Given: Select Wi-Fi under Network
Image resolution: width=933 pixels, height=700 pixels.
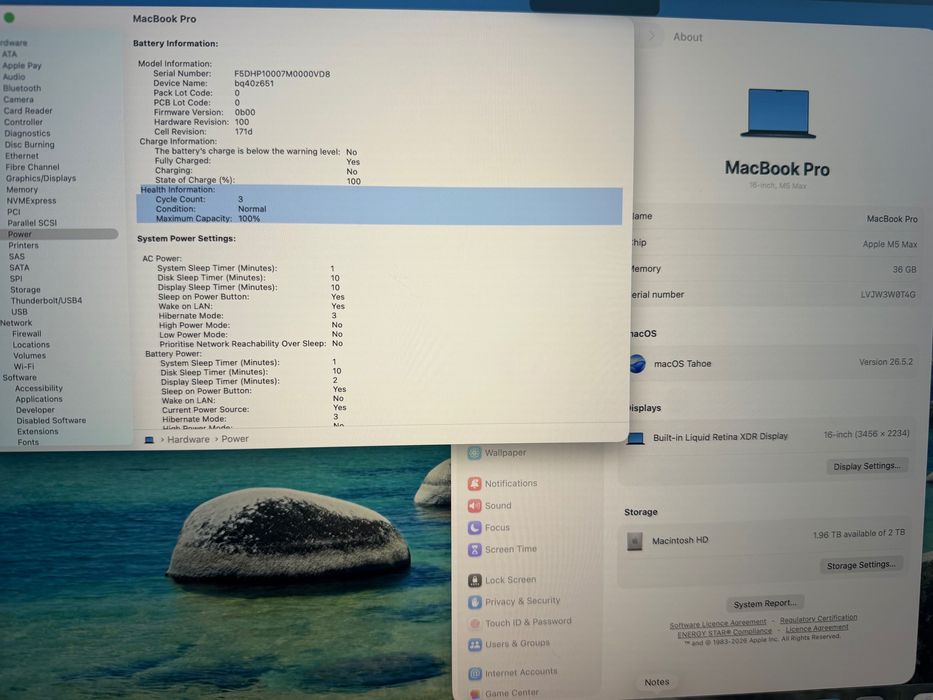Looking at the screenshot, I should [24, 367].
